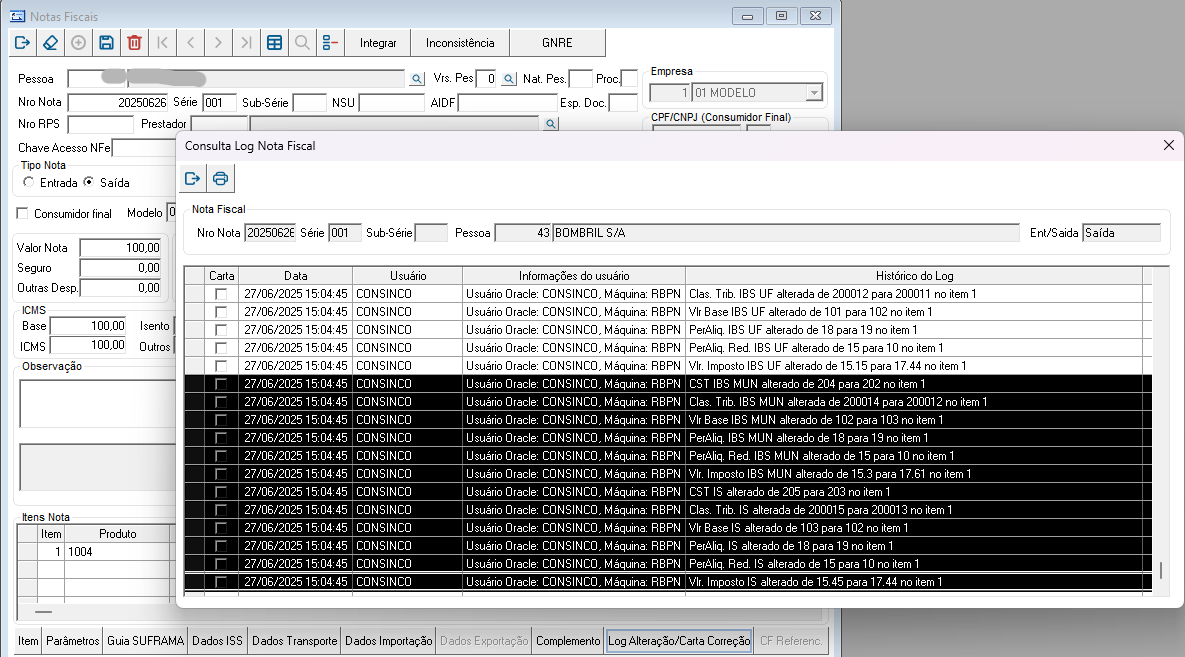The height and width of the screenshot is (657, 1185).
Task: Open the Complemento tab
Action: 568,641
